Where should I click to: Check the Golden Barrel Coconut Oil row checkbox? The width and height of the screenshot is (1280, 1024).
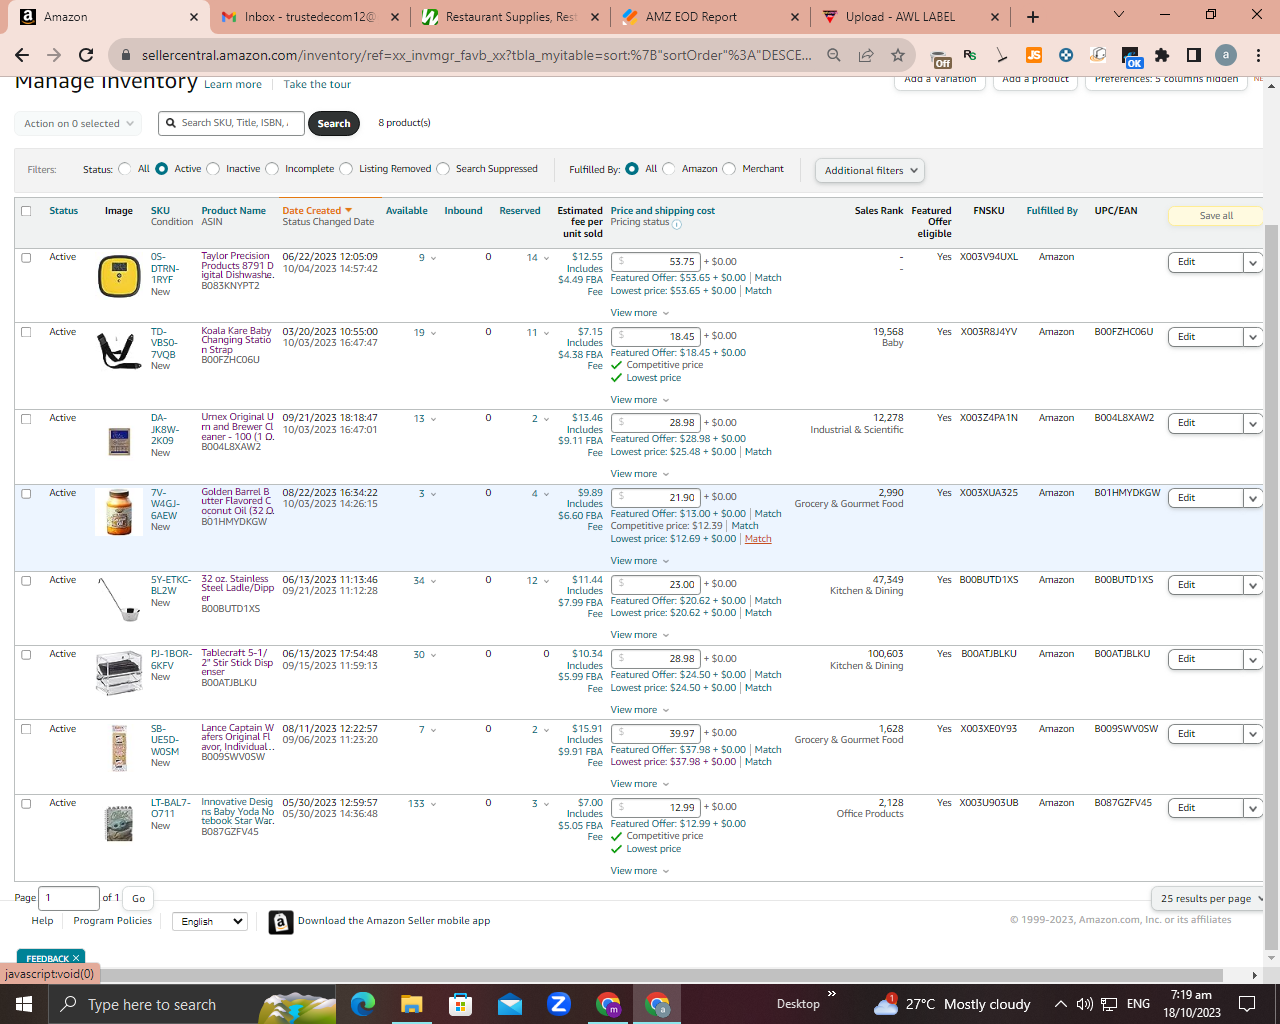point(26,493)
